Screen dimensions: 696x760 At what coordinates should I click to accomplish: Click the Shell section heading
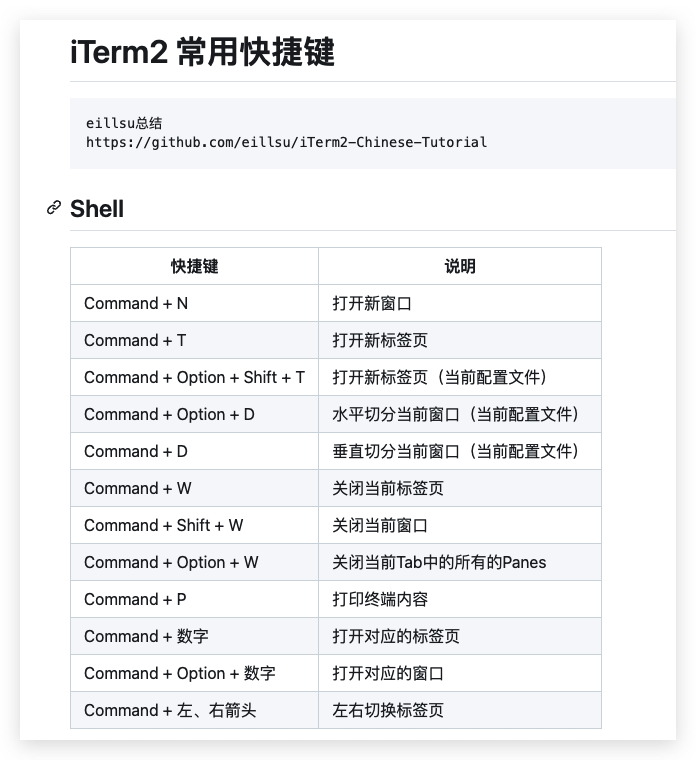(x=97, y=209)
